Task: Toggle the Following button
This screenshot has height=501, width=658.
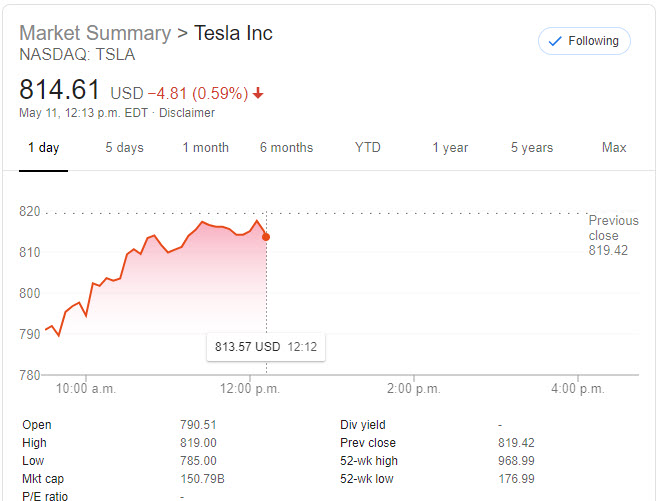Action: tap(584, 41)
